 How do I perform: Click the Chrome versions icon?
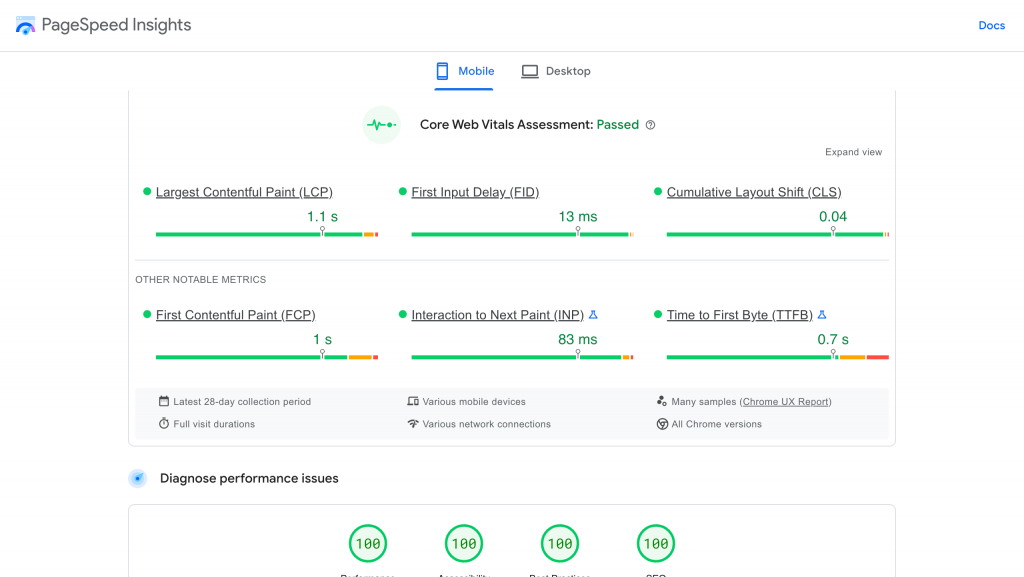tap(662, 424)
